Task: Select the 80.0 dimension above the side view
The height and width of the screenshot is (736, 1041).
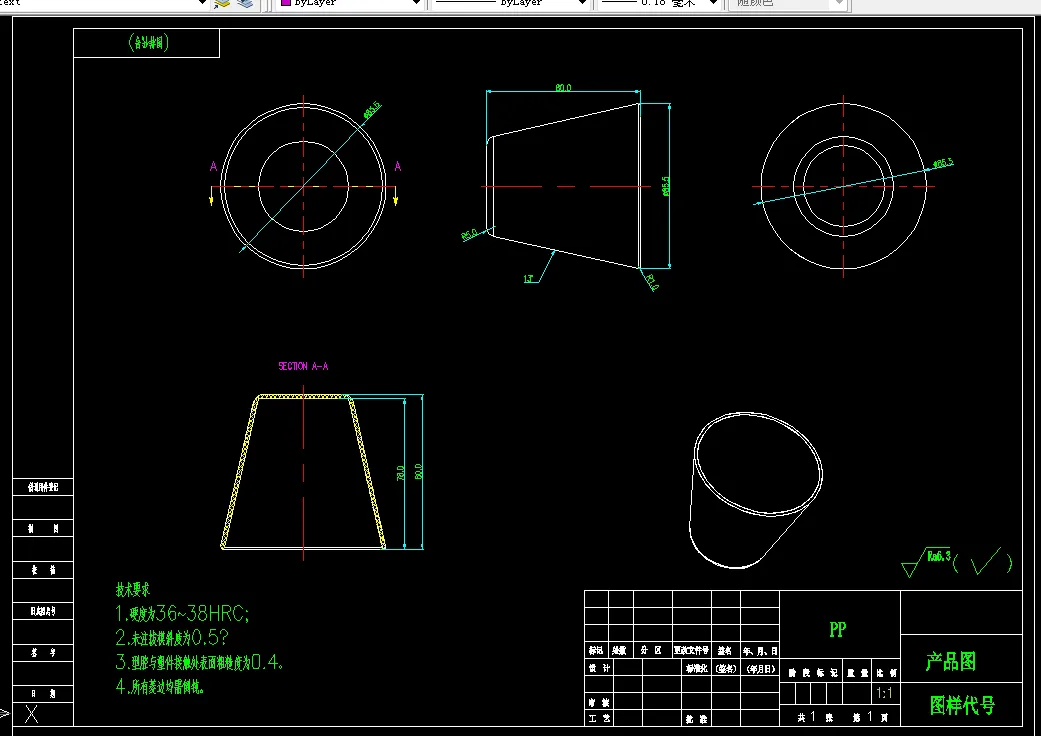Action: [x=563, y=88]
